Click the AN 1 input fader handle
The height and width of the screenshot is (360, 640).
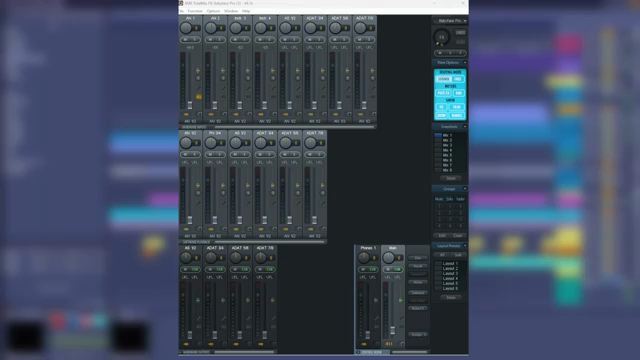pos(190,105)
